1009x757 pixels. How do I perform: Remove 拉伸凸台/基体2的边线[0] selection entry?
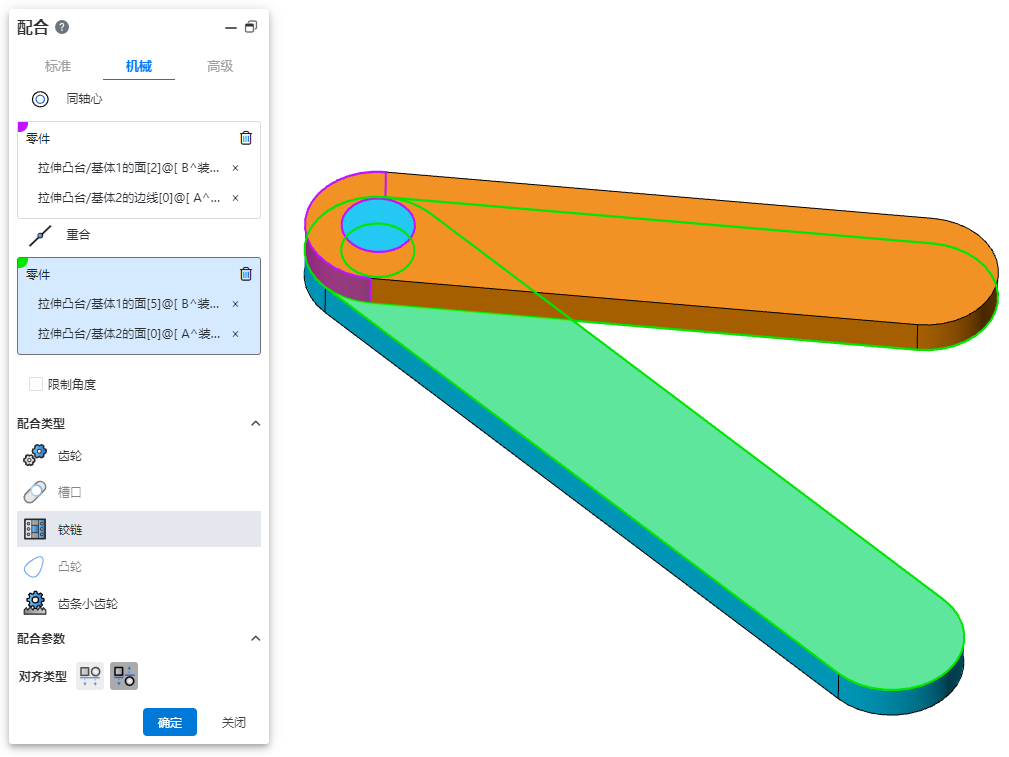pyautogui.click(x=235, y=198)
